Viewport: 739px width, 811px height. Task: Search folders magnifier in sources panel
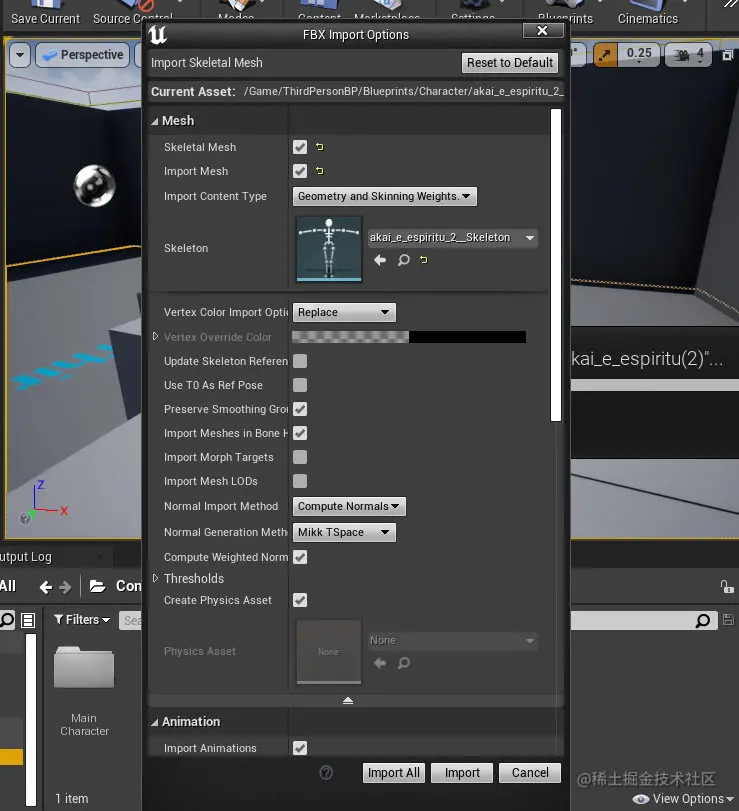click(7, 620)
